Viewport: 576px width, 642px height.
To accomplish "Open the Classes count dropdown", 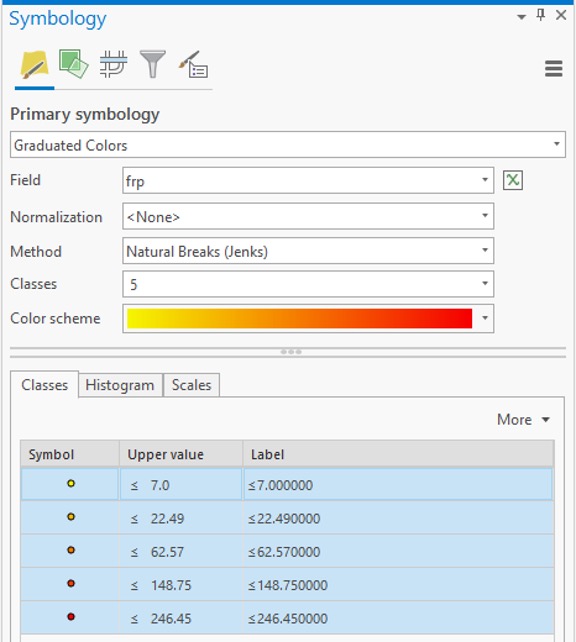I will click(308, 284).
